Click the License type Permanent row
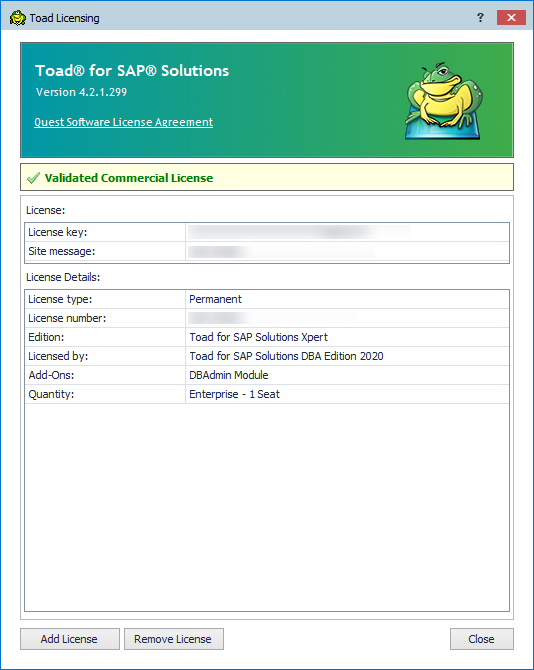The height and width of the screenshot is (670, 534). point(267,299)
